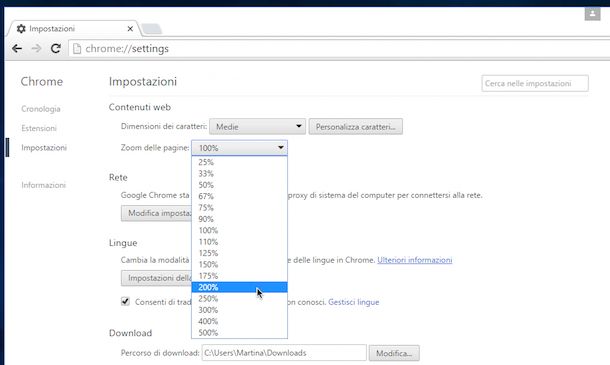This screenshot has width=610, height=365.
Task: Select 67% zoom option
Action: click(x=240, y=196)
